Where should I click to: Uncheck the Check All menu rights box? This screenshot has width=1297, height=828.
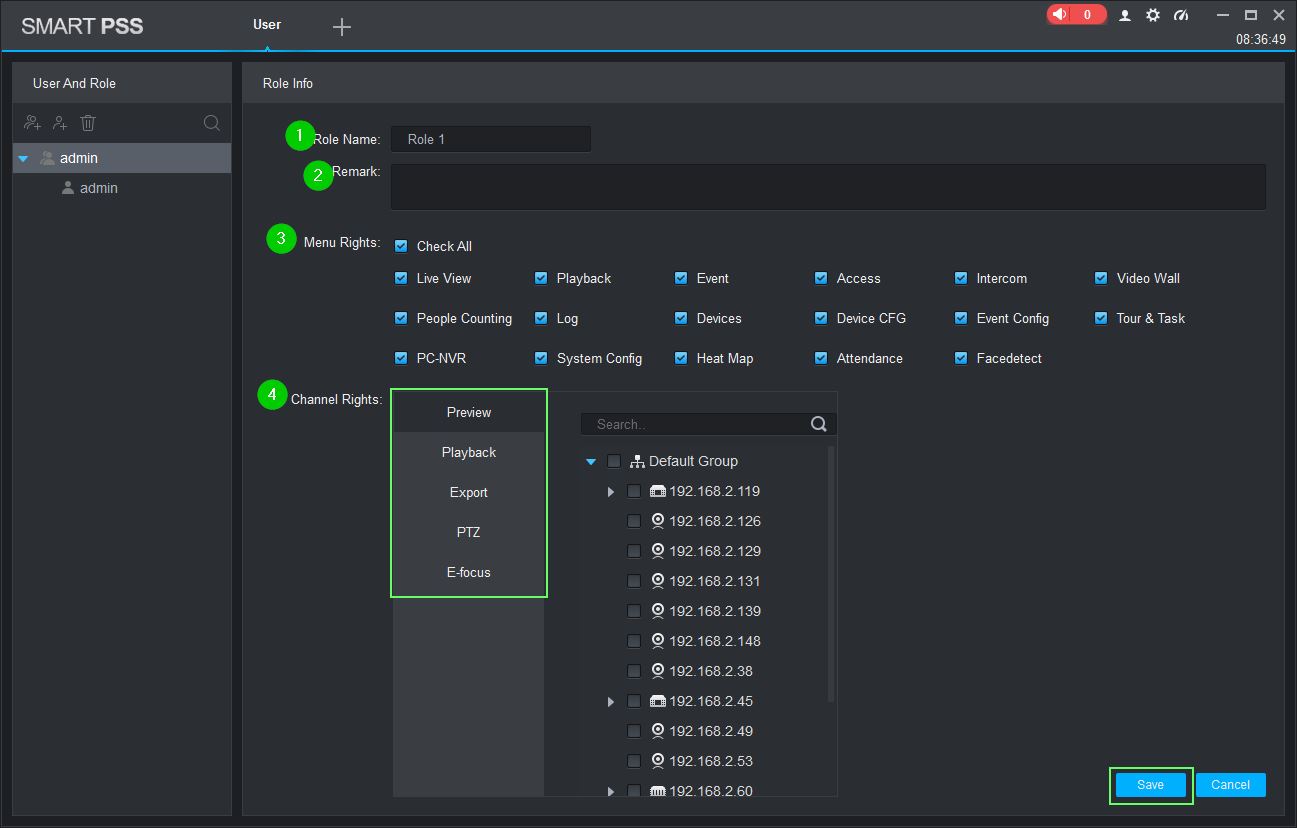pos(401,246)
